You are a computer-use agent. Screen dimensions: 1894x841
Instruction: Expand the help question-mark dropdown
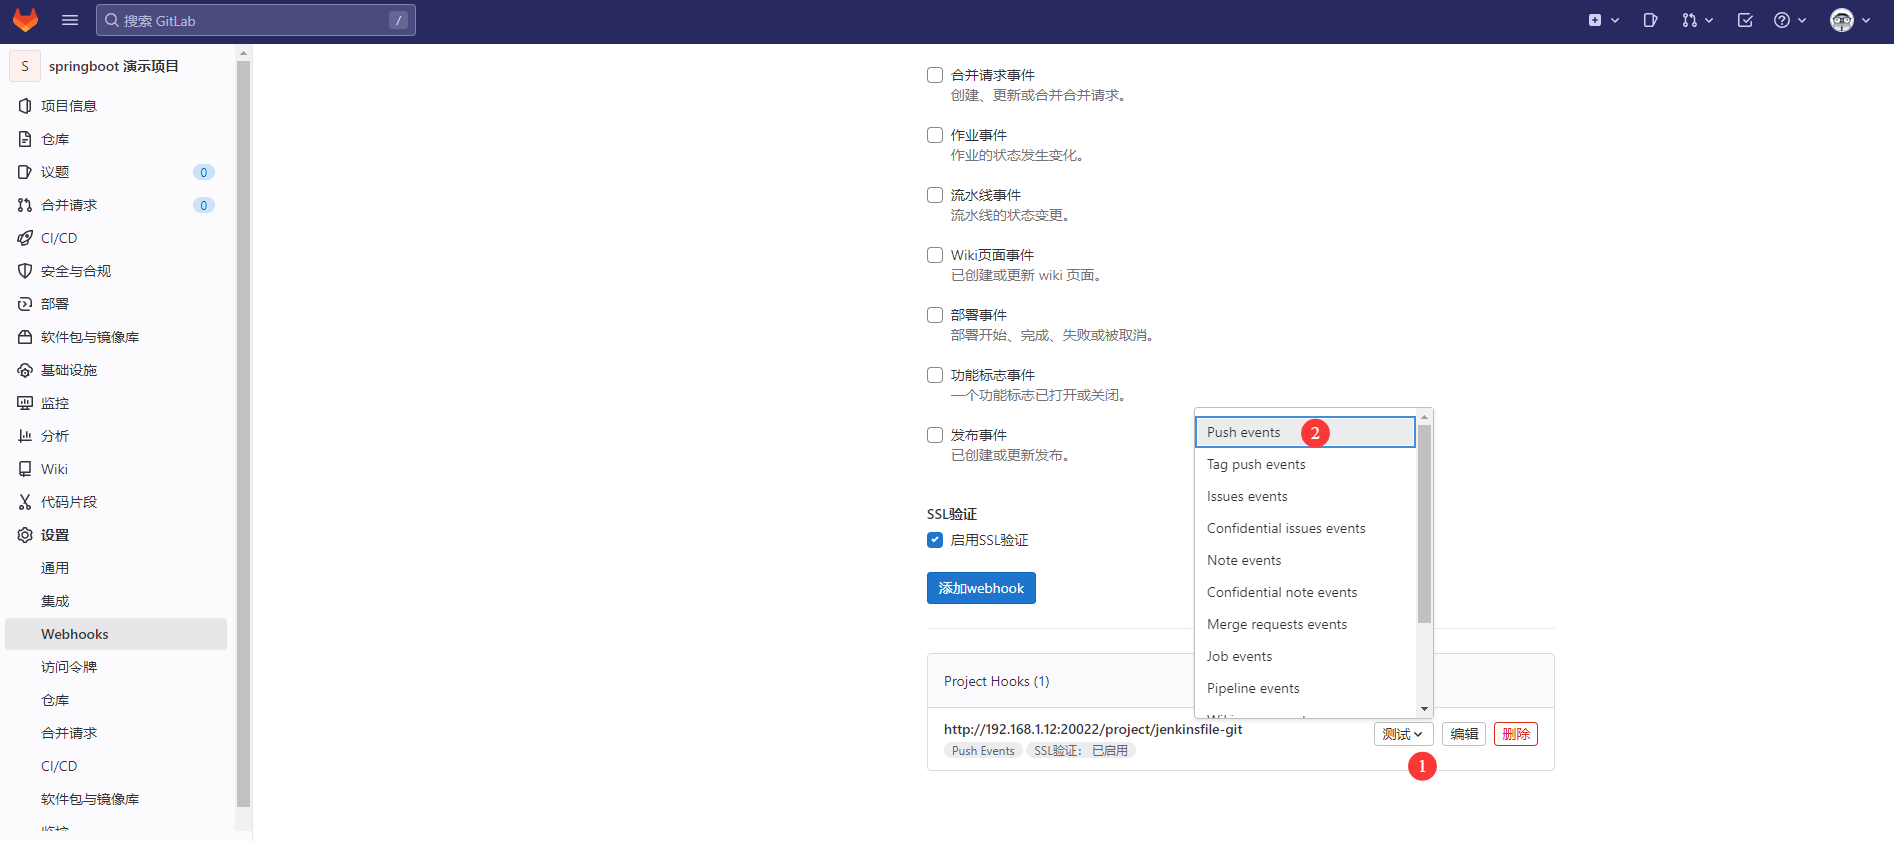[x=1789, y=20]
